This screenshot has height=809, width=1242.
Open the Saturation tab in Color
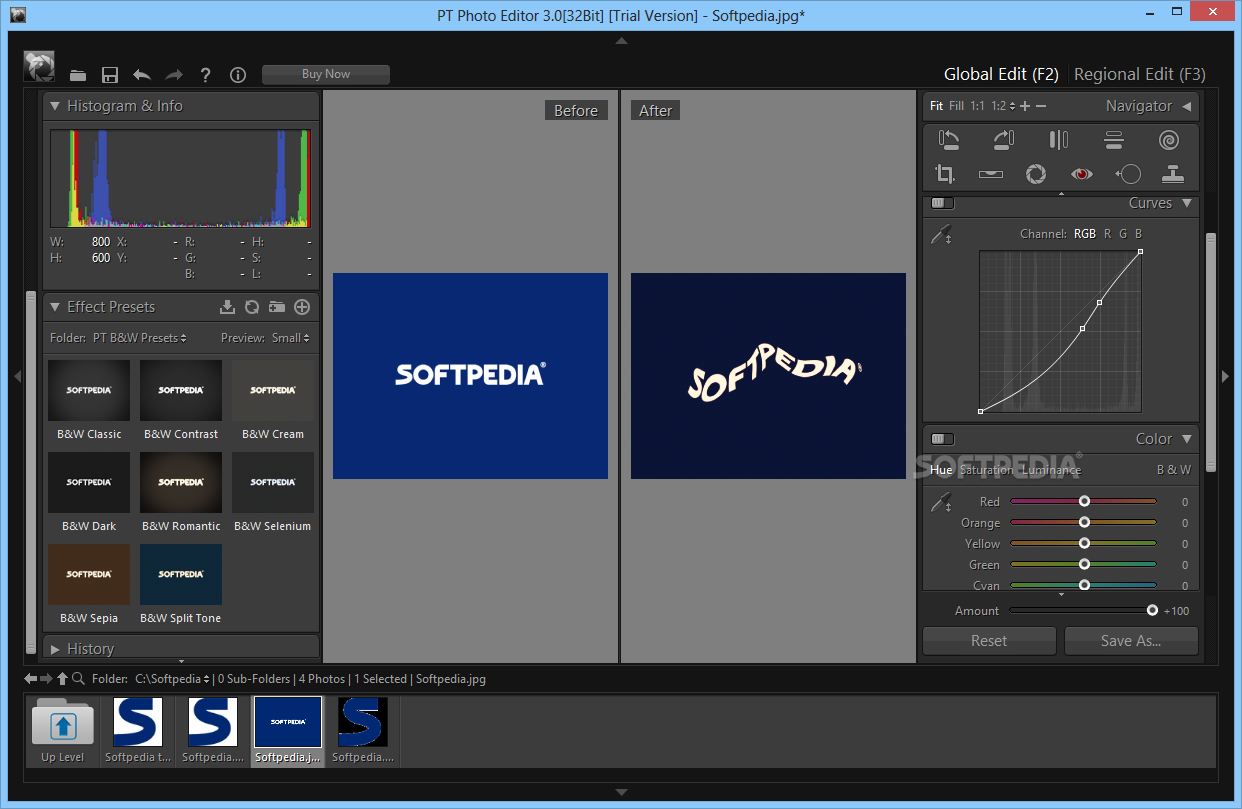point(986,470)
